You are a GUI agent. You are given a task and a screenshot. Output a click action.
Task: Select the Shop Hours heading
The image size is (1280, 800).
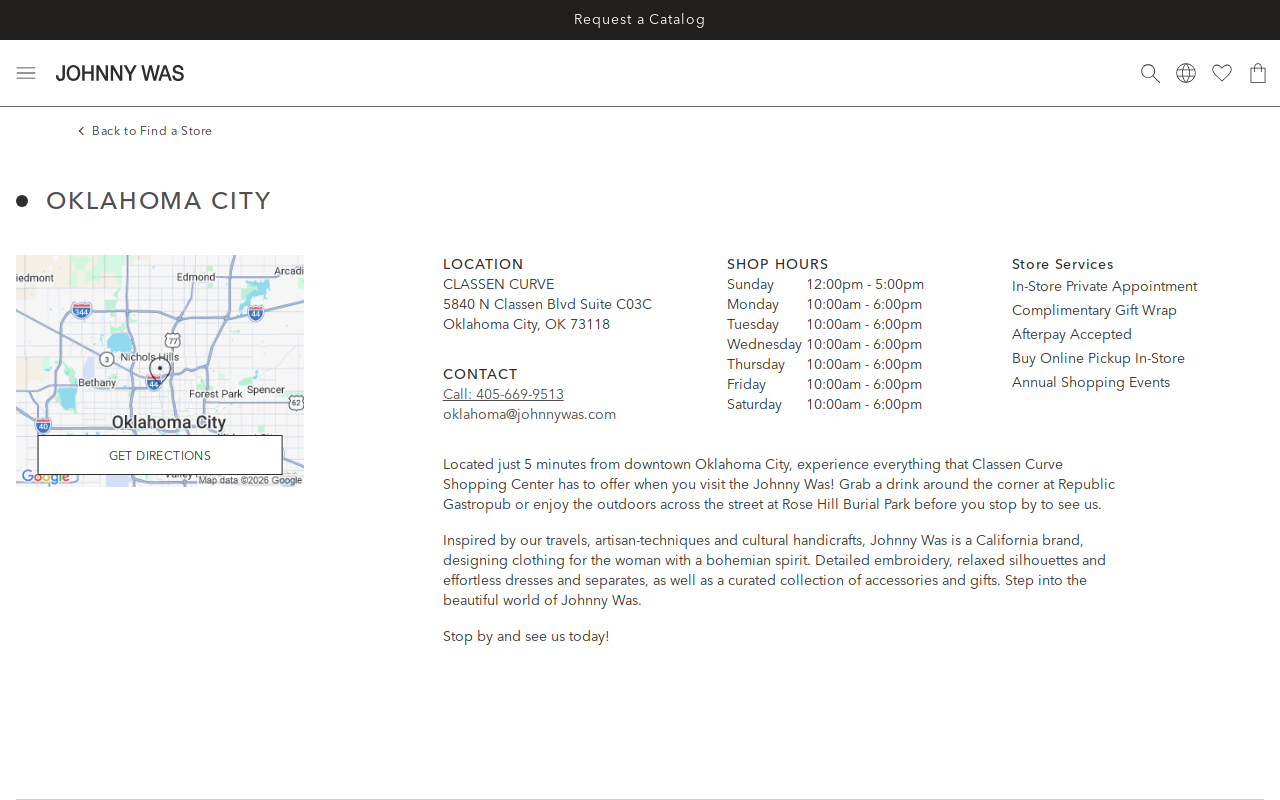778,265
